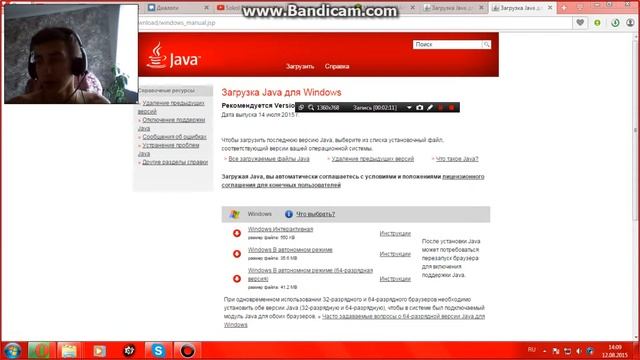Click the download arrow for Windows В автономном режиме
This screenshot has height=360, width=640.
(237, 254)
